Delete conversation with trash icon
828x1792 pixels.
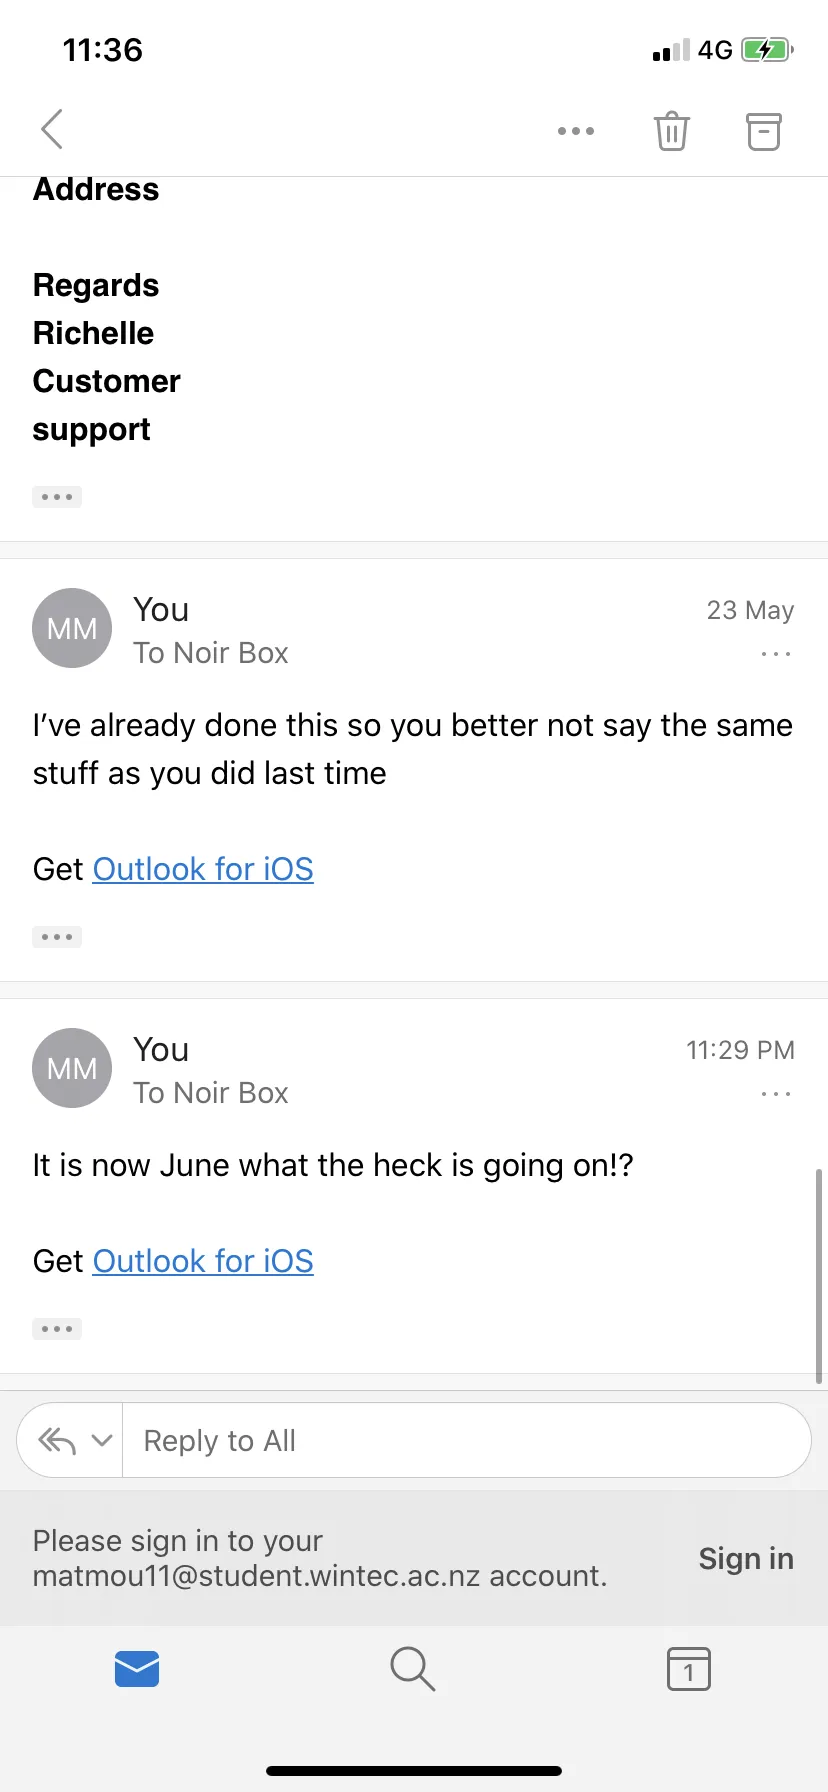(x=672, y=130)
